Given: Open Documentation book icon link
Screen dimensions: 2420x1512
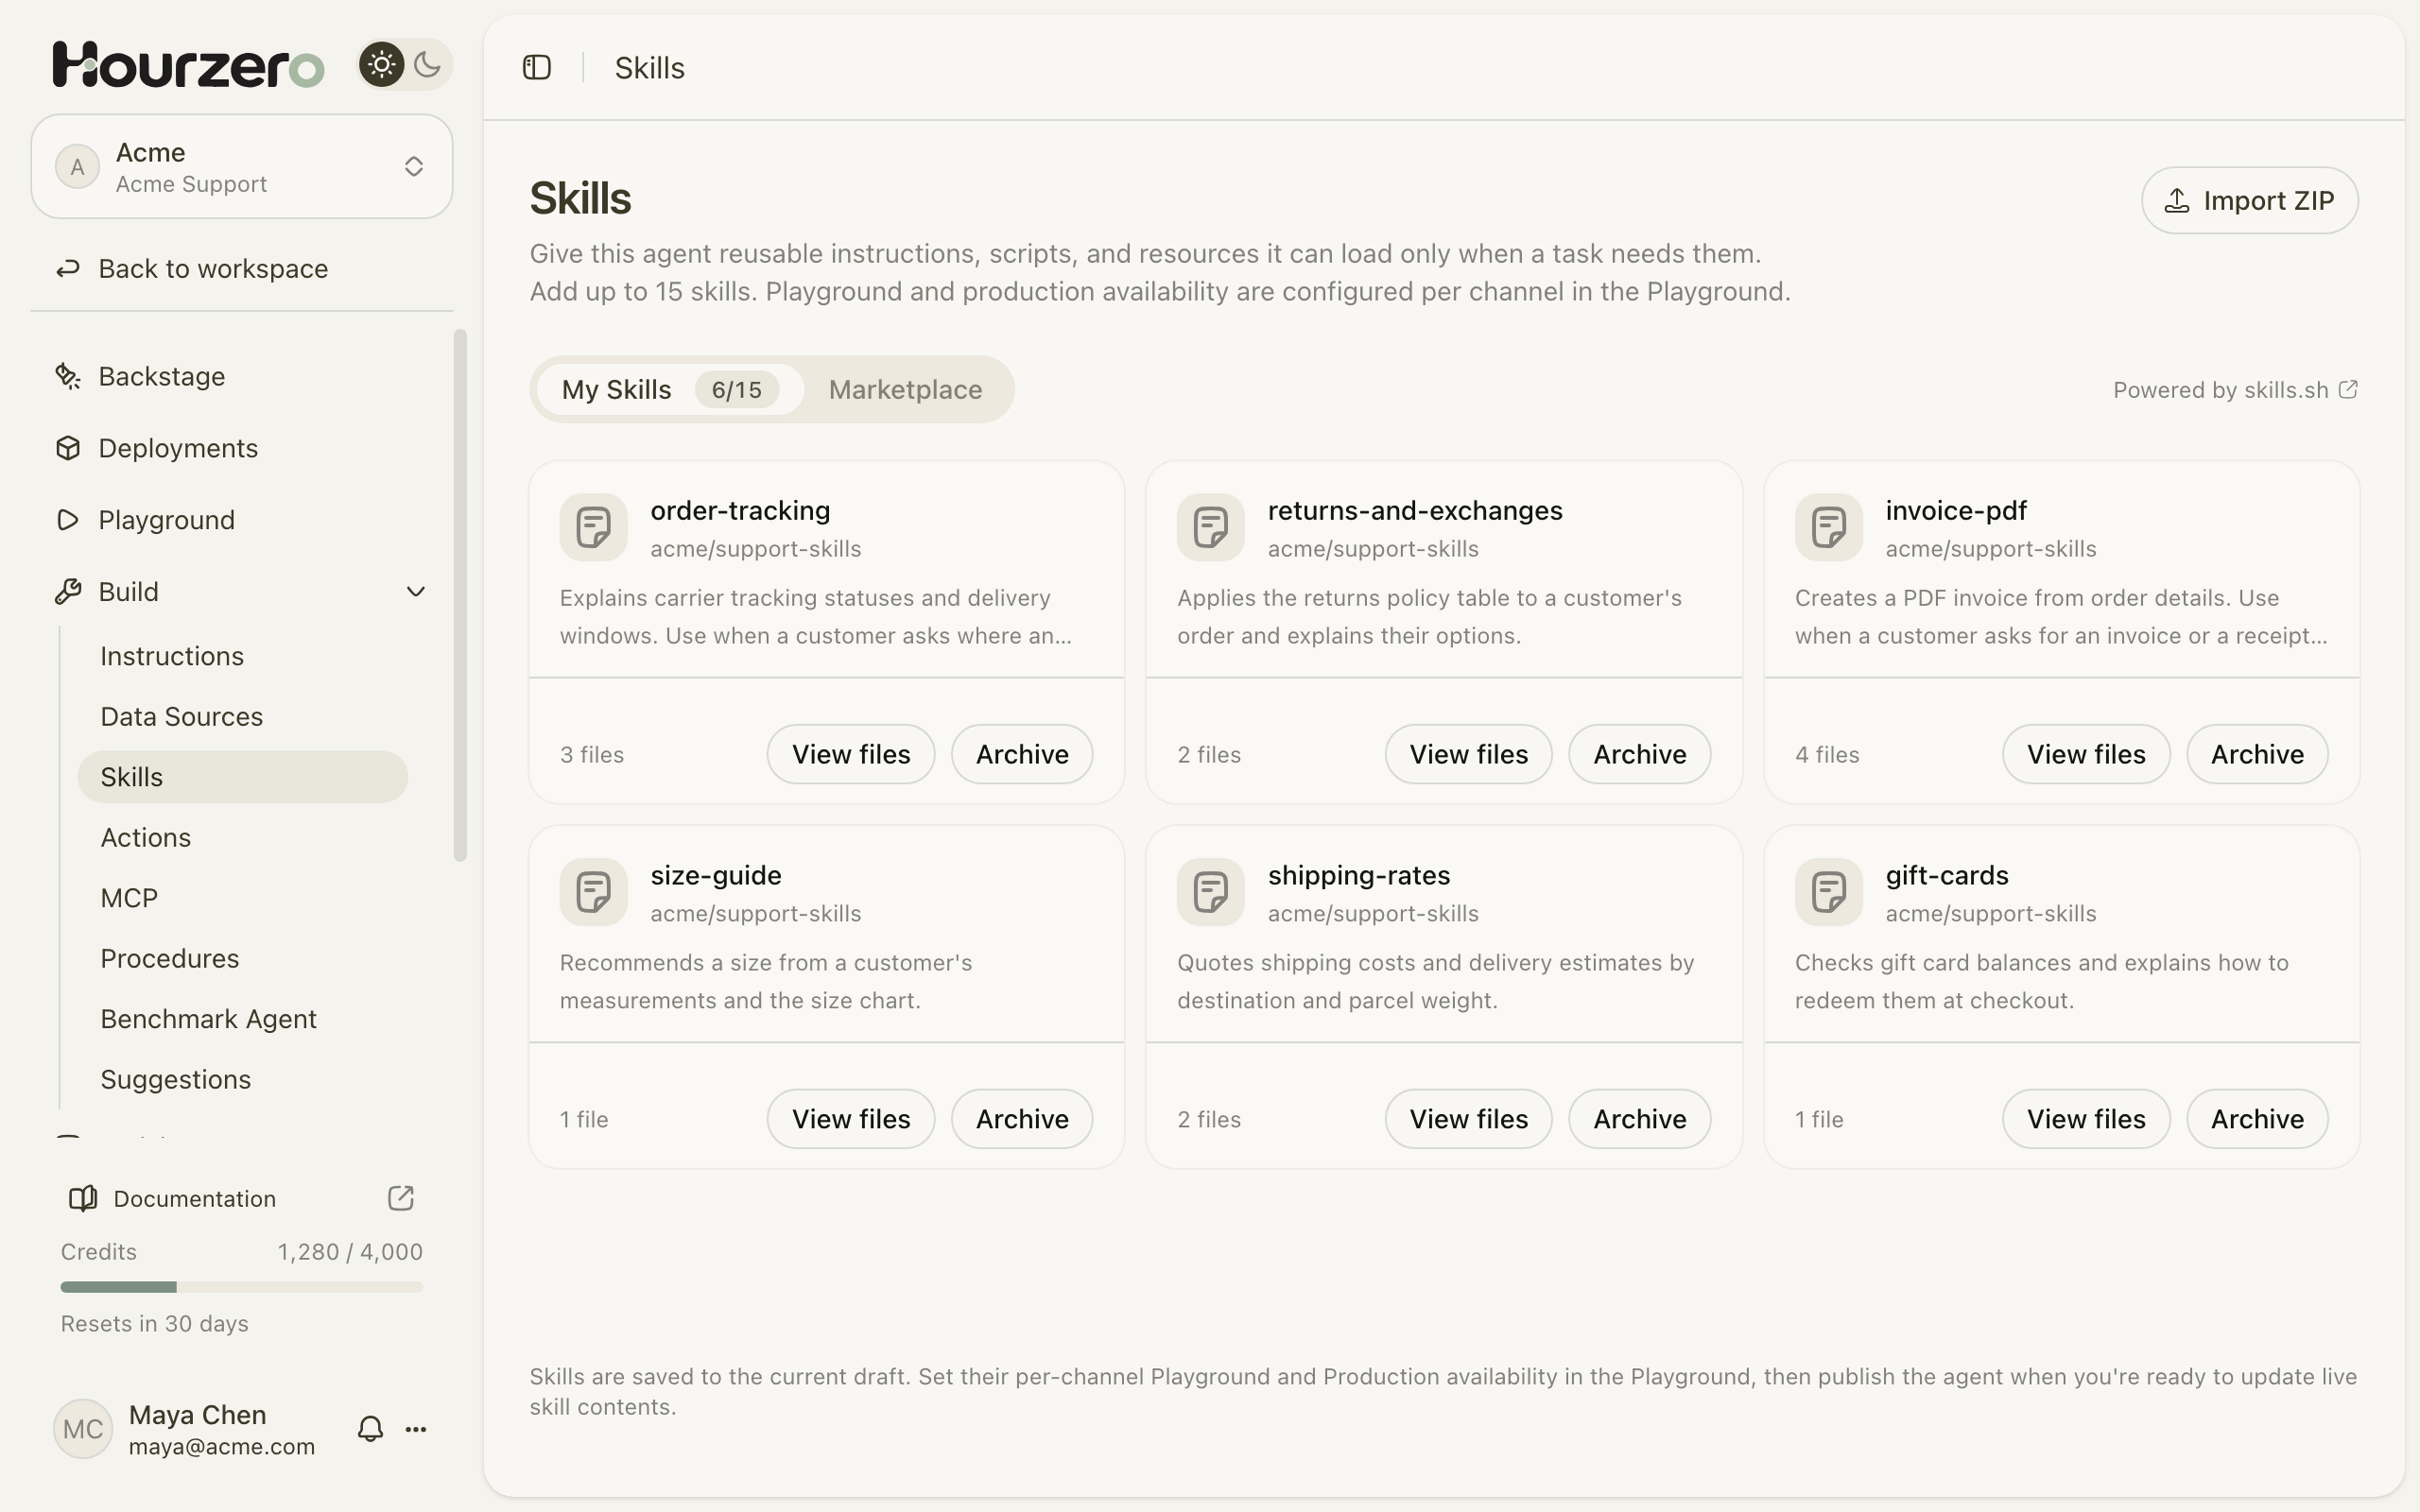Looking at the screenshot, I should (83, 1198).
